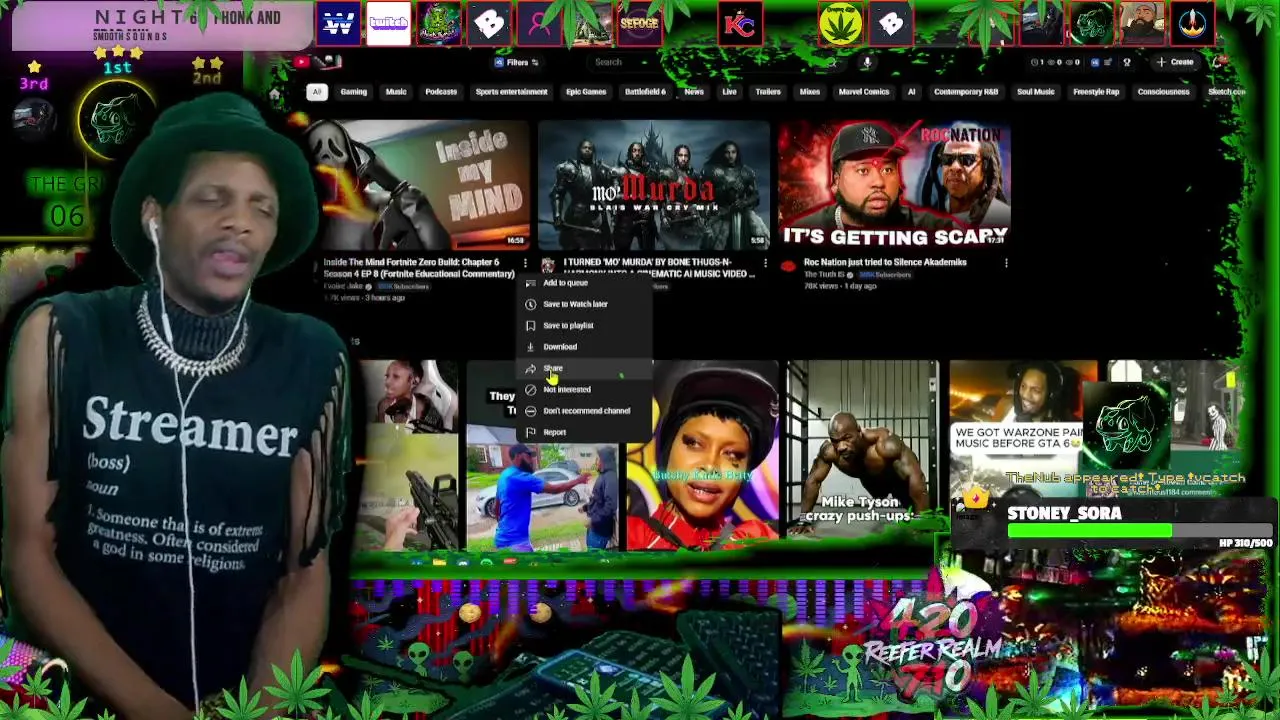The width and height of the screenshot is (1280, 720).
Task: Click the search magnifier icon
Action: pos(831,62)
